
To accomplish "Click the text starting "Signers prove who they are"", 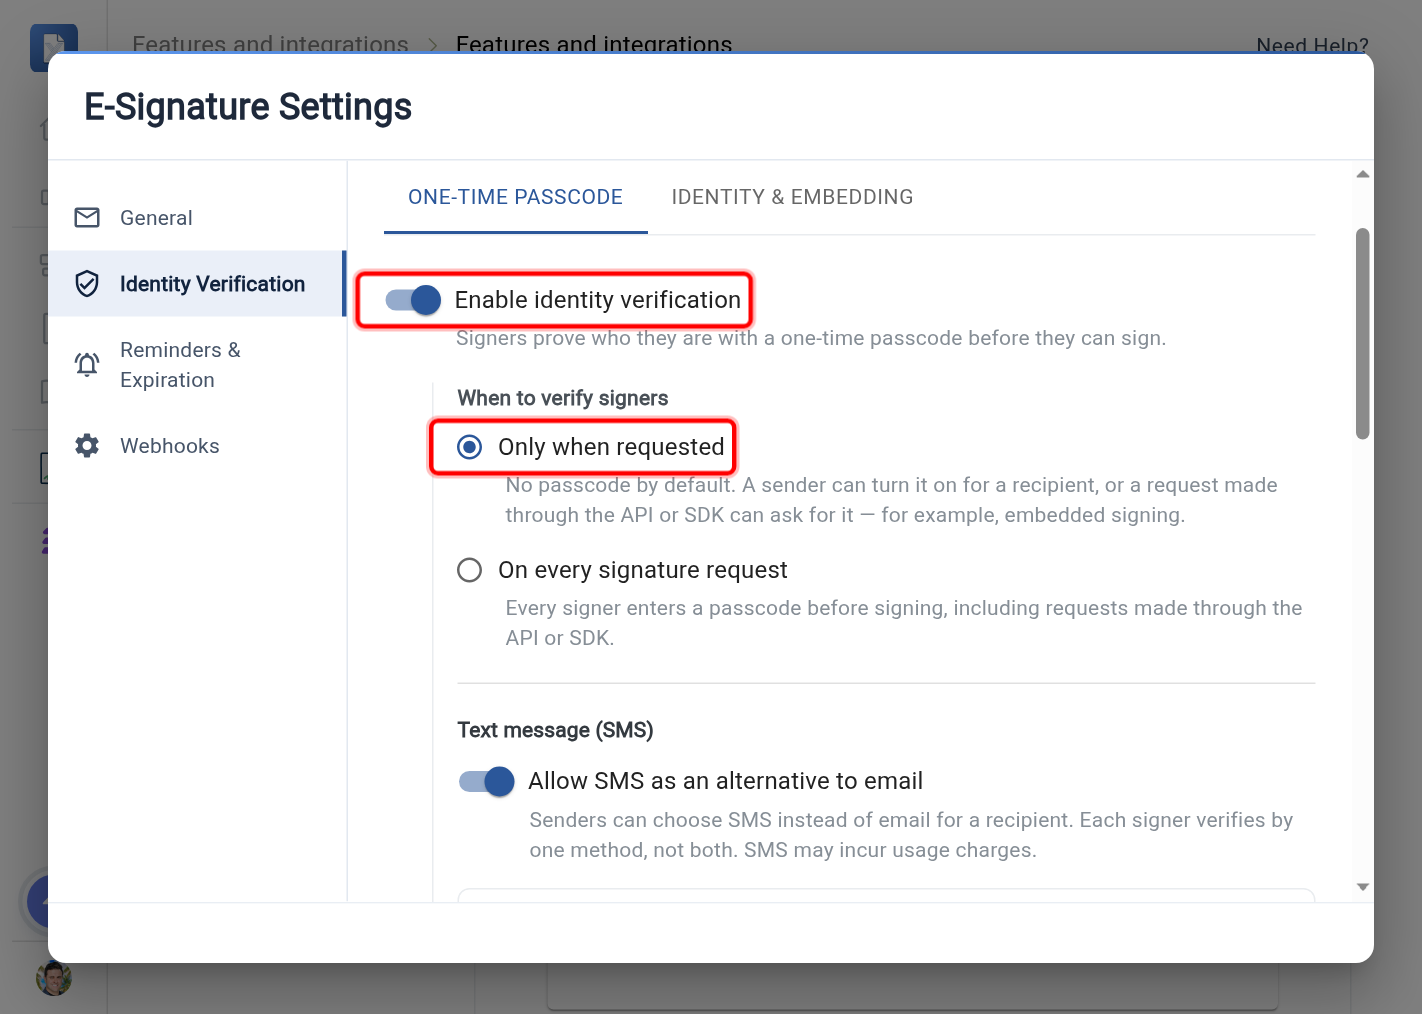I will (811, 338).
